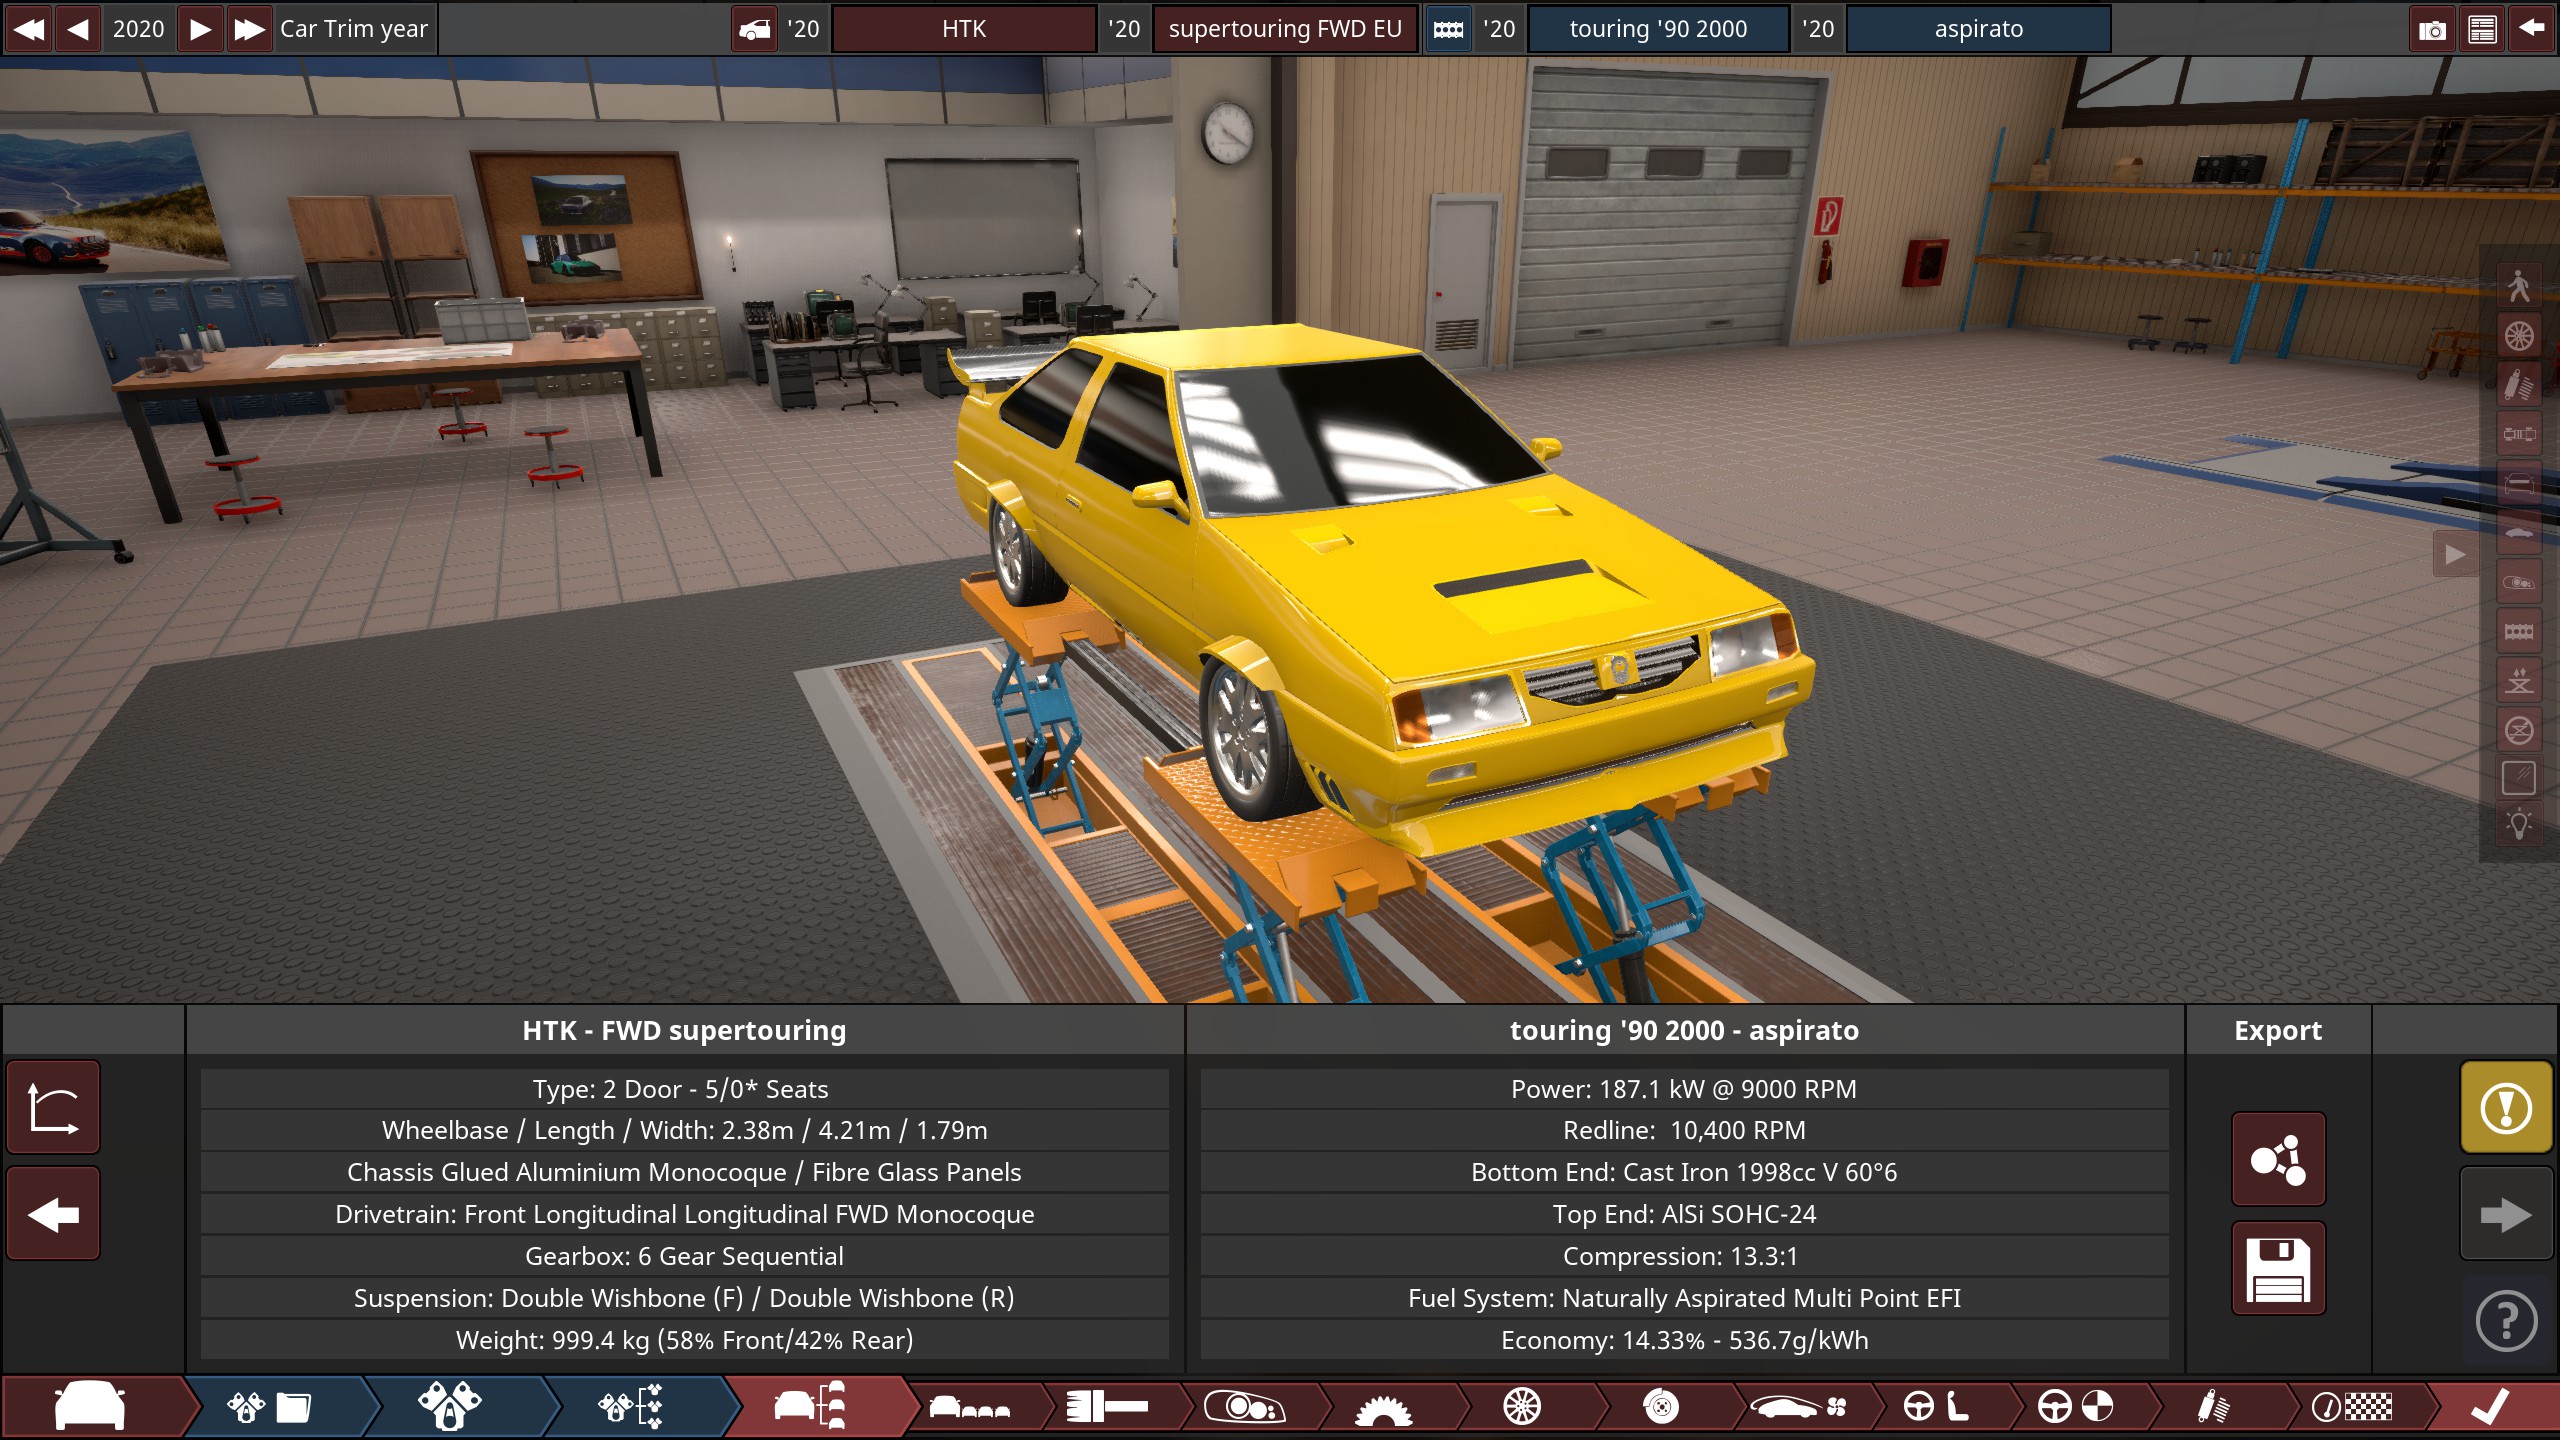The height and width of the screenshot is (1440, 2560).
Task: Click the route path icon at the bottom left
Action: (x=53, y=1107)
